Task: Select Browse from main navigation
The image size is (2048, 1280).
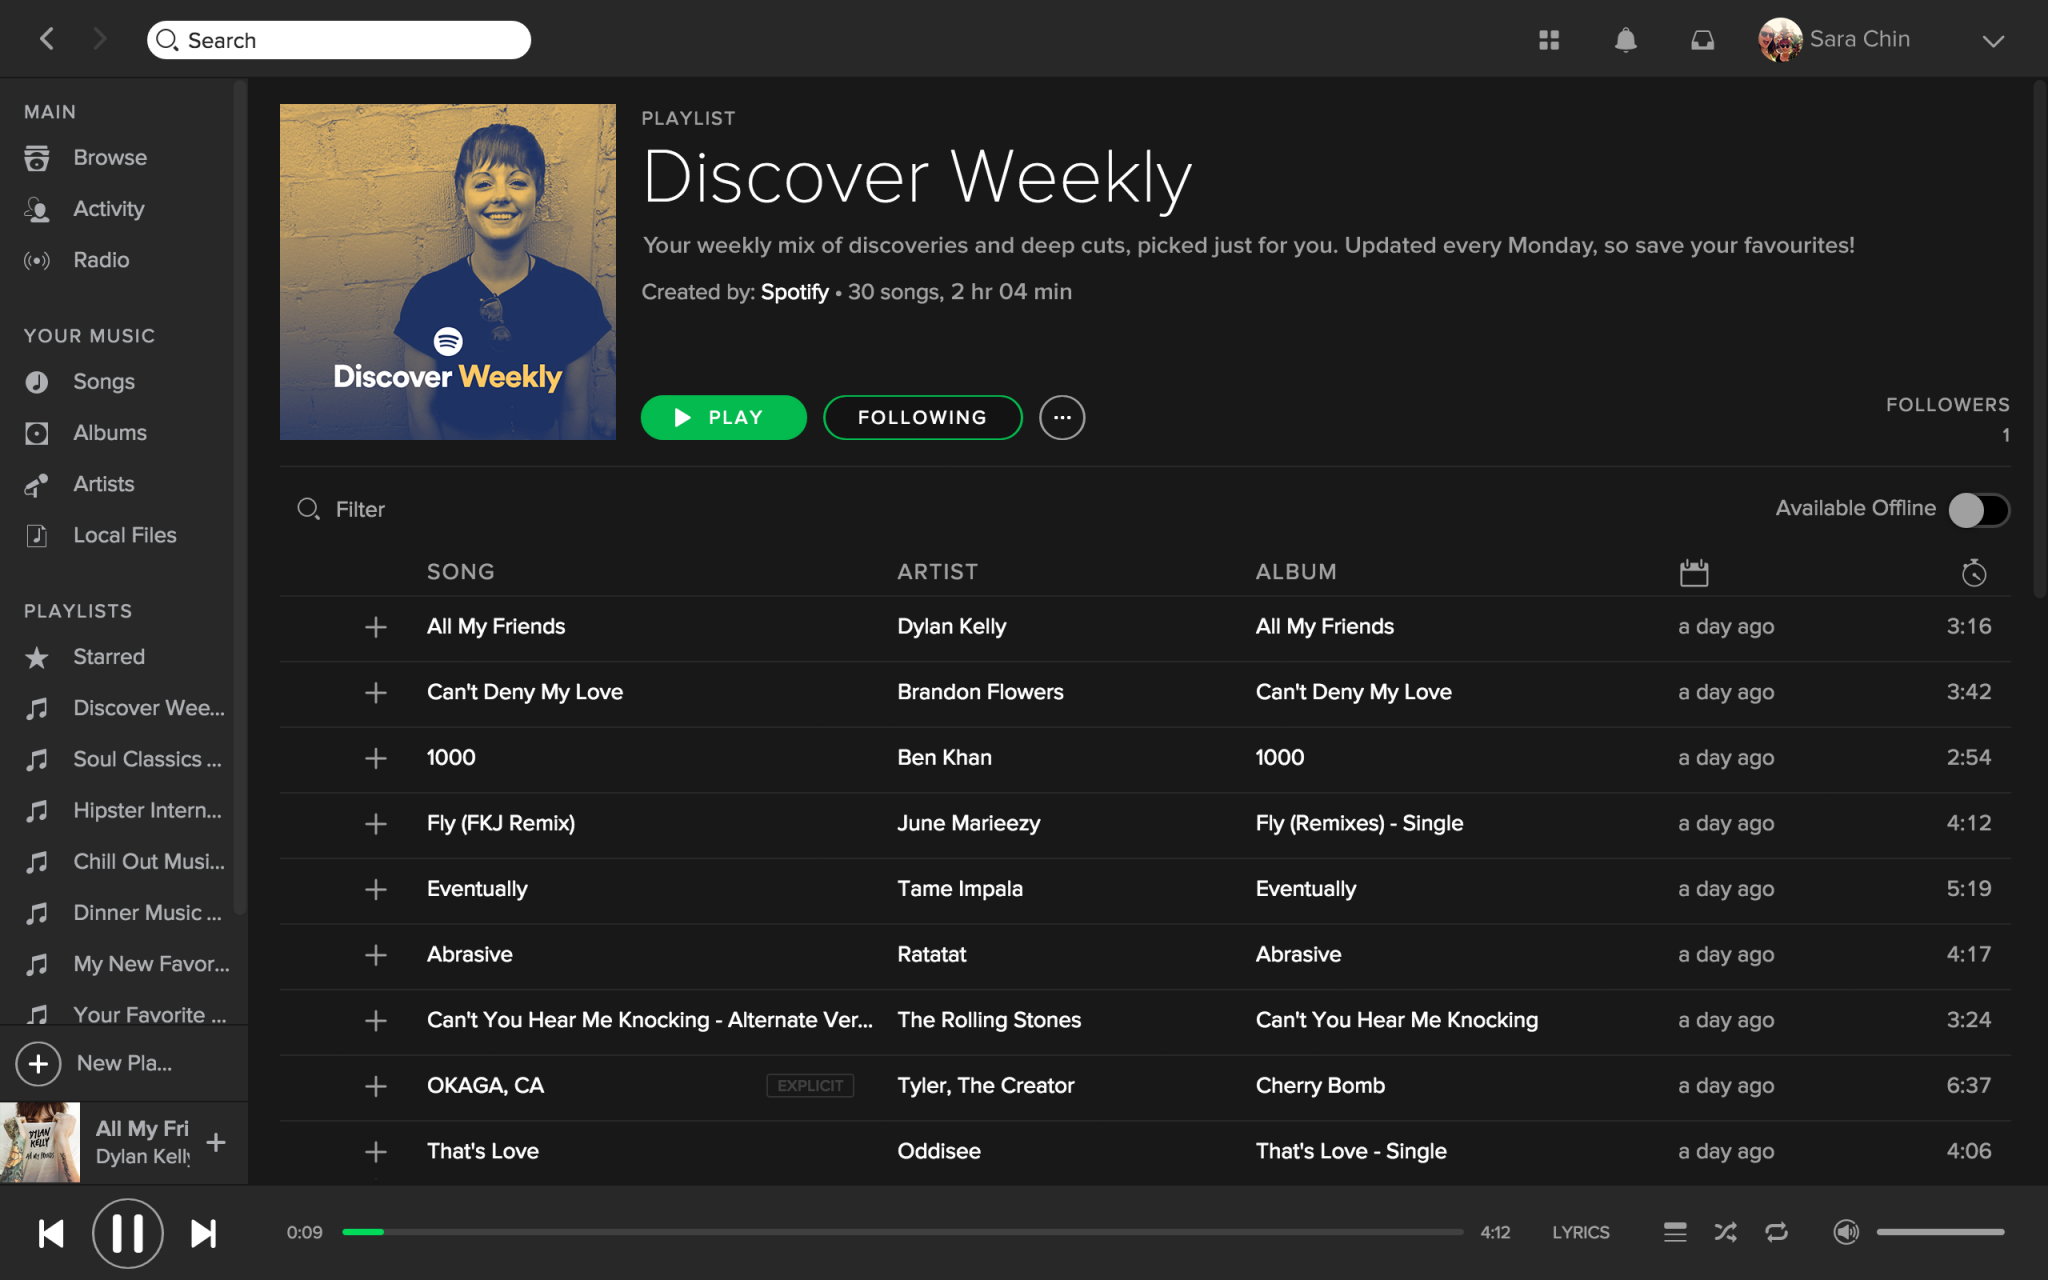Action: 112,156
